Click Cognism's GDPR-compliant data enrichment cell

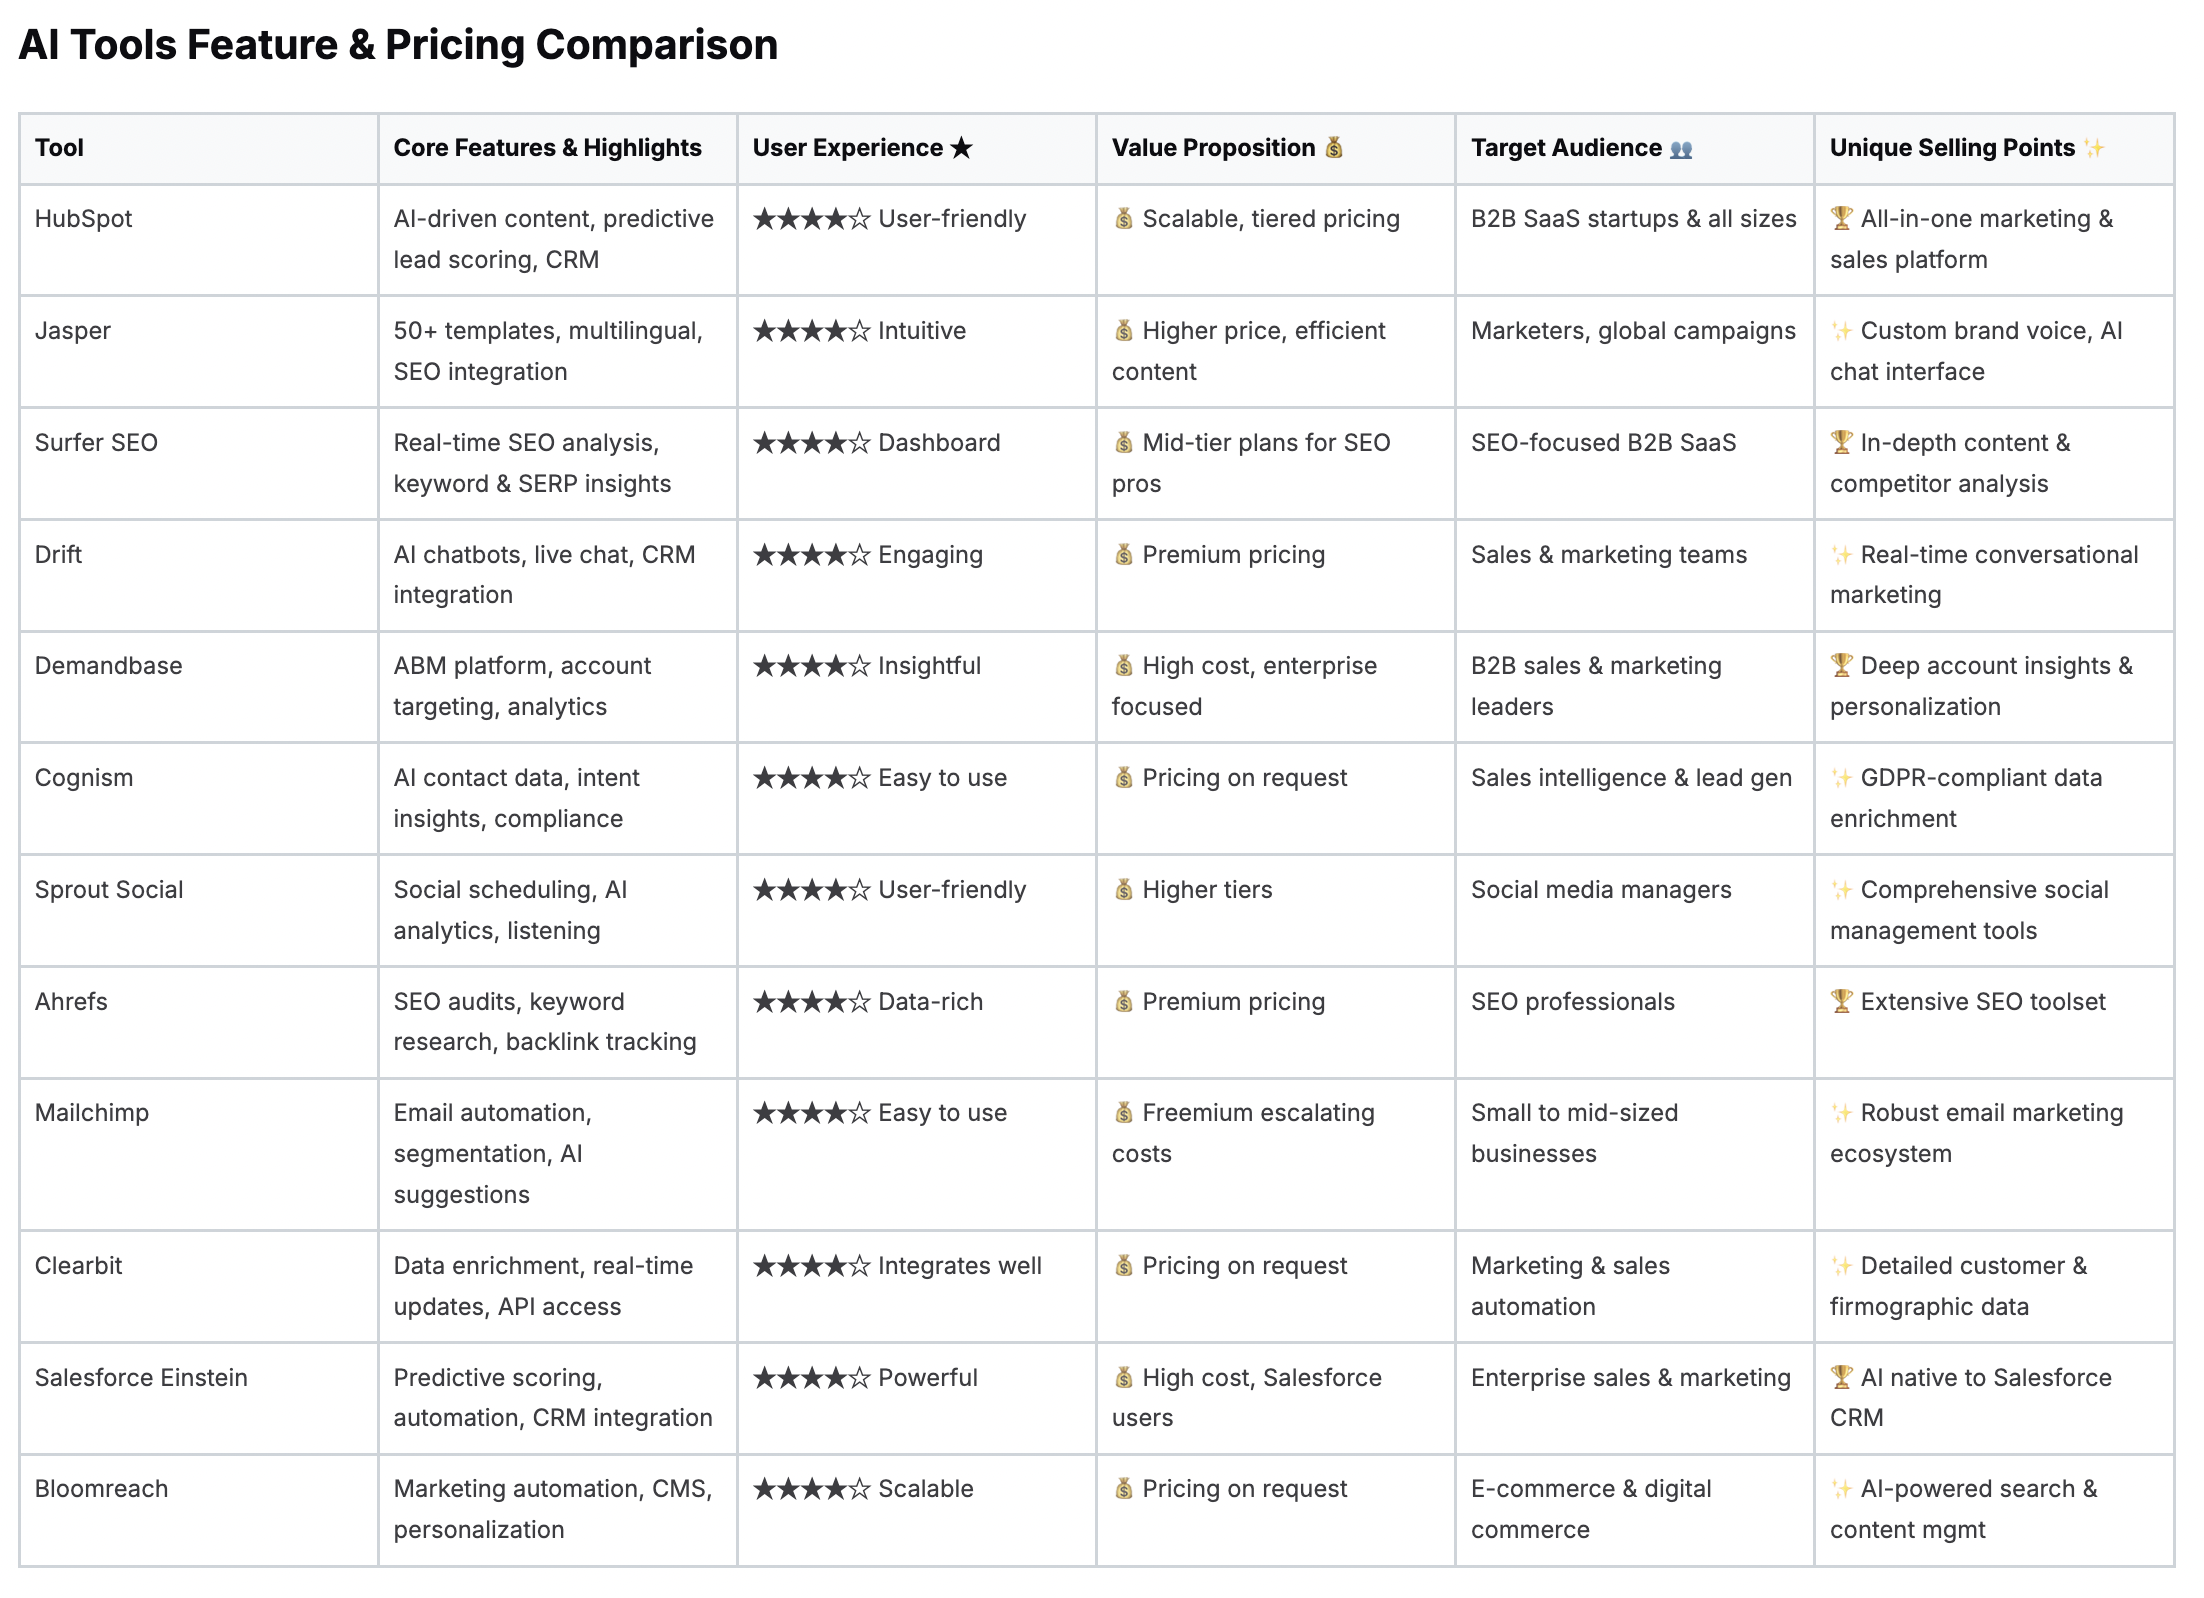[x=1994, y=798]
